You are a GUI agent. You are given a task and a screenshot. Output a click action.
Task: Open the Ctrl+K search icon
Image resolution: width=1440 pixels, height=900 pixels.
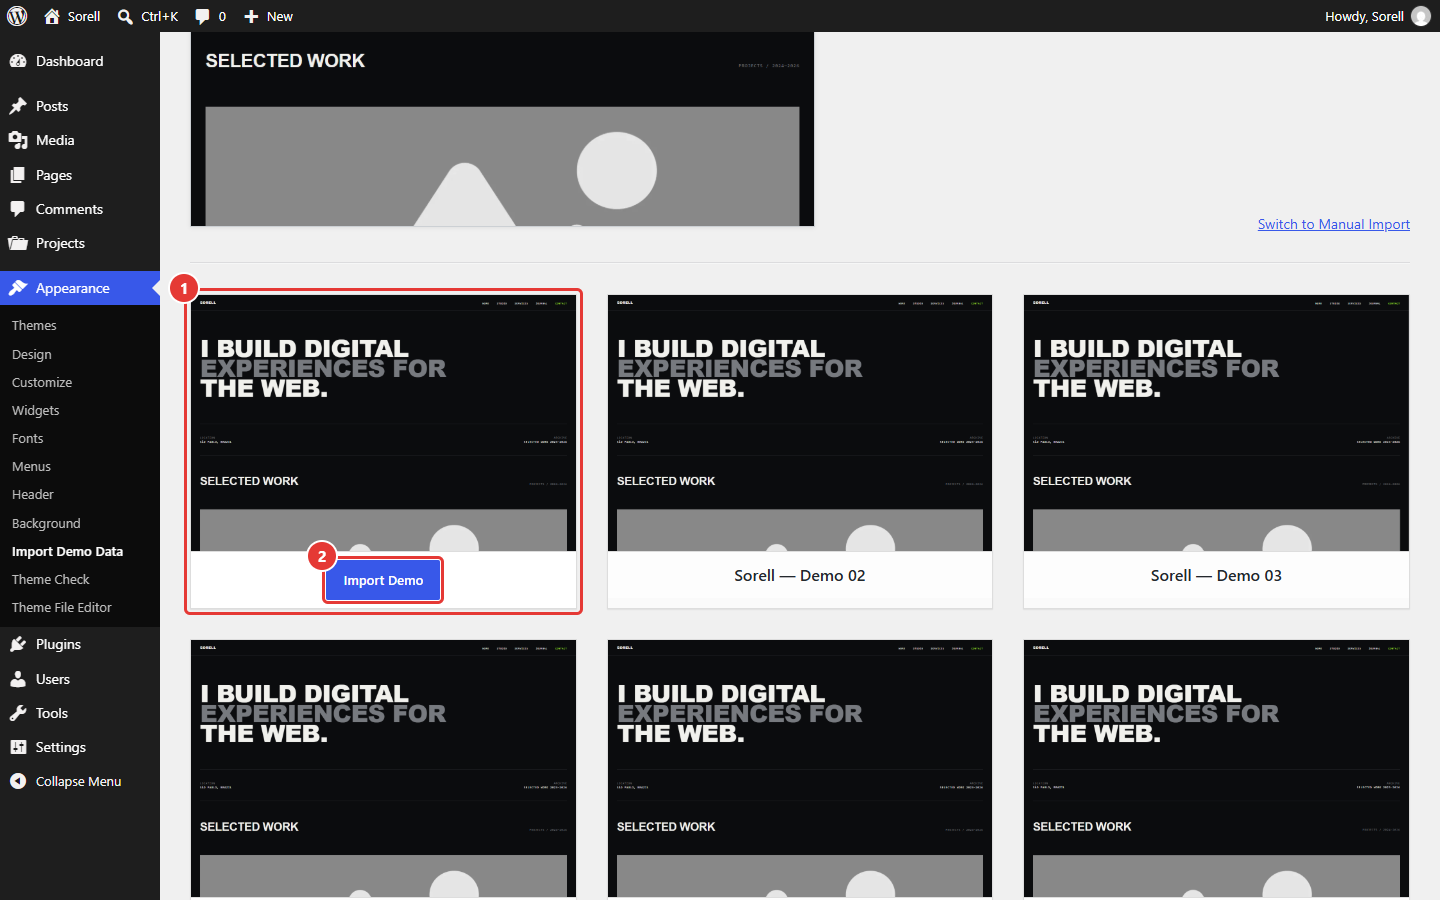tap(125, 16)
